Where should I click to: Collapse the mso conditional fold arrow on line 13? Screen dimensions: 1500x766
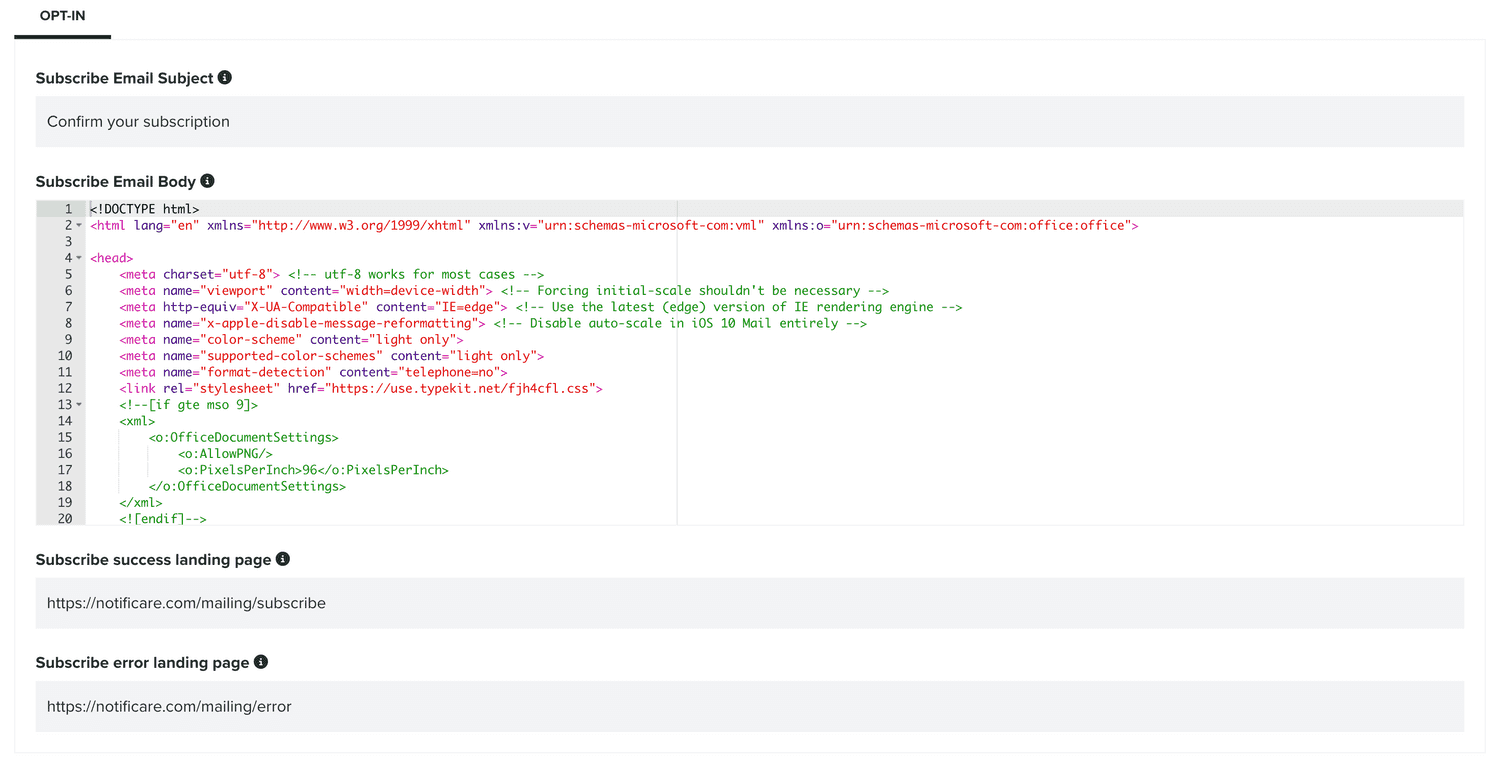point(79,405)
